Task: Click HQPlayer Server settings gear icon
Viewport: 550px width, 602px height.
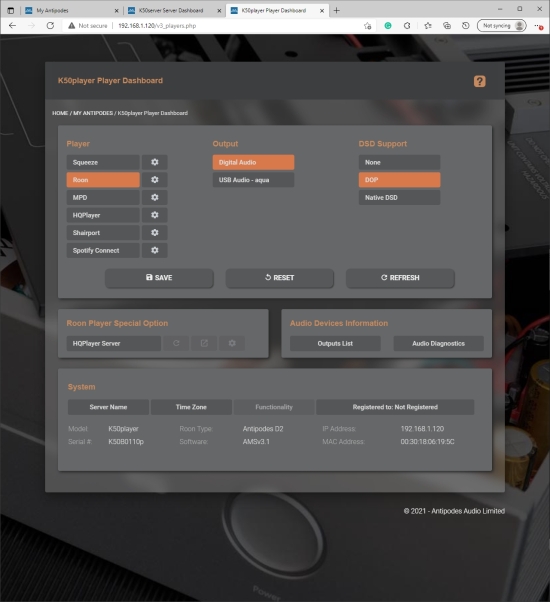Action: (x=232, y=344)
